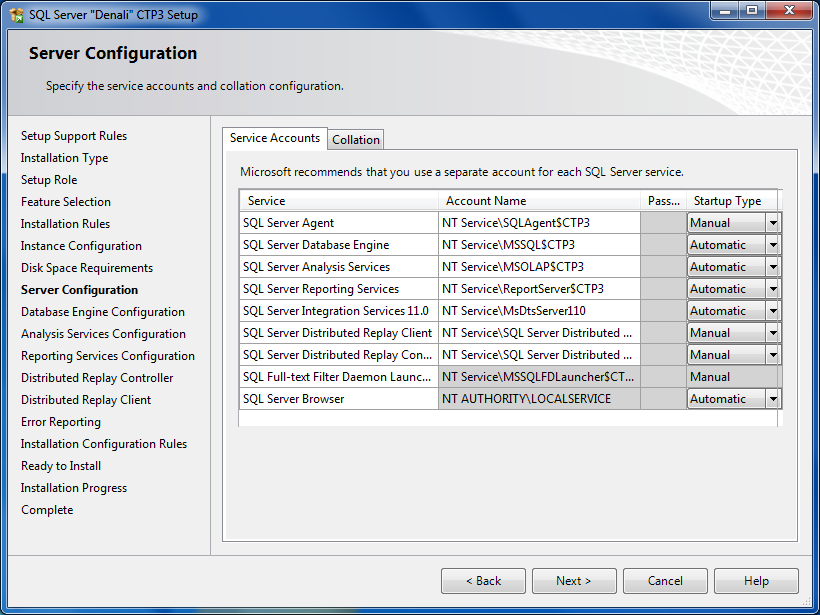The width and height of the screenshot is (820, 615).
Task: Cancel the setup wizard
Action: [x=665, y=581]
